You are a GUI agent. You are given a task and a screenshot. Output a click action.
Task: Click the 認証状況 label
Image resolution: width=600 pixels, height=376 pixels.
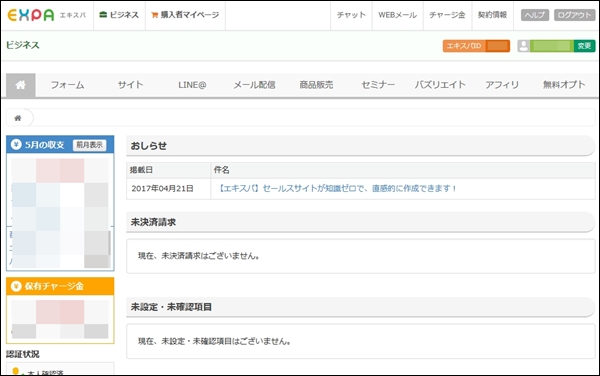(x=23, y=354)
